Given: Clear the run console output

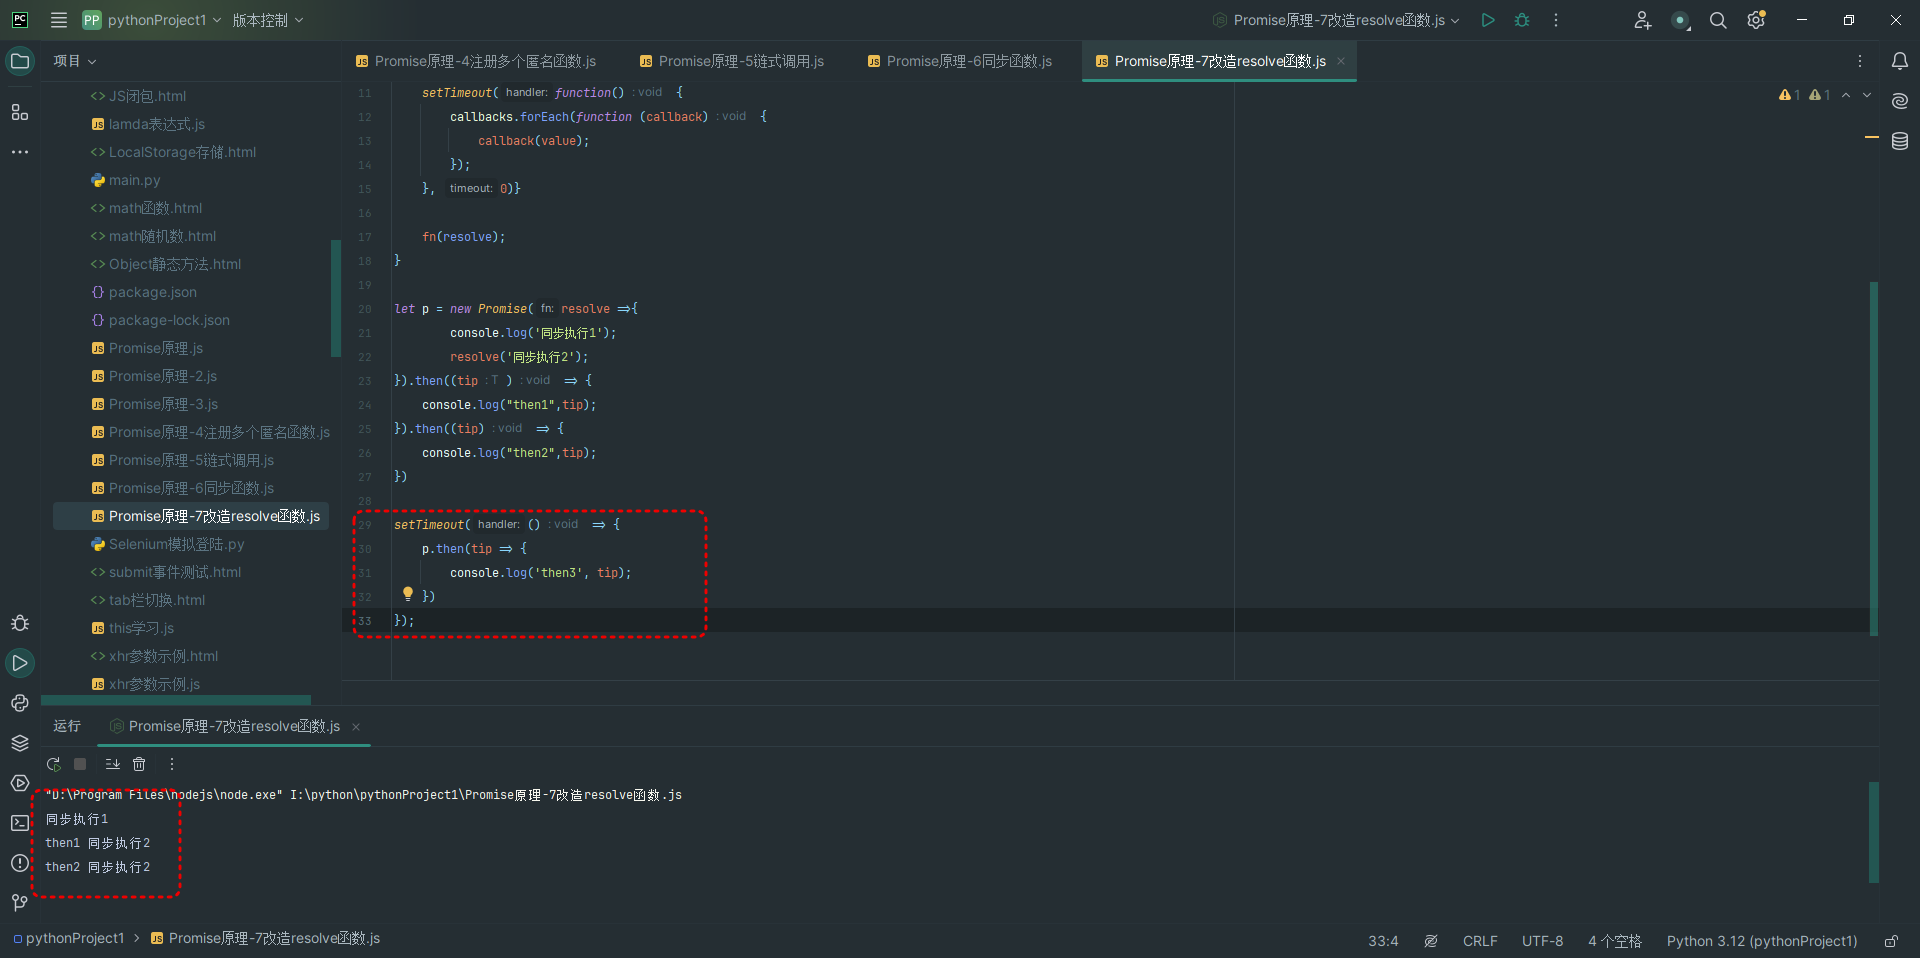Looking at the screenshot, I should coord(139,764).
